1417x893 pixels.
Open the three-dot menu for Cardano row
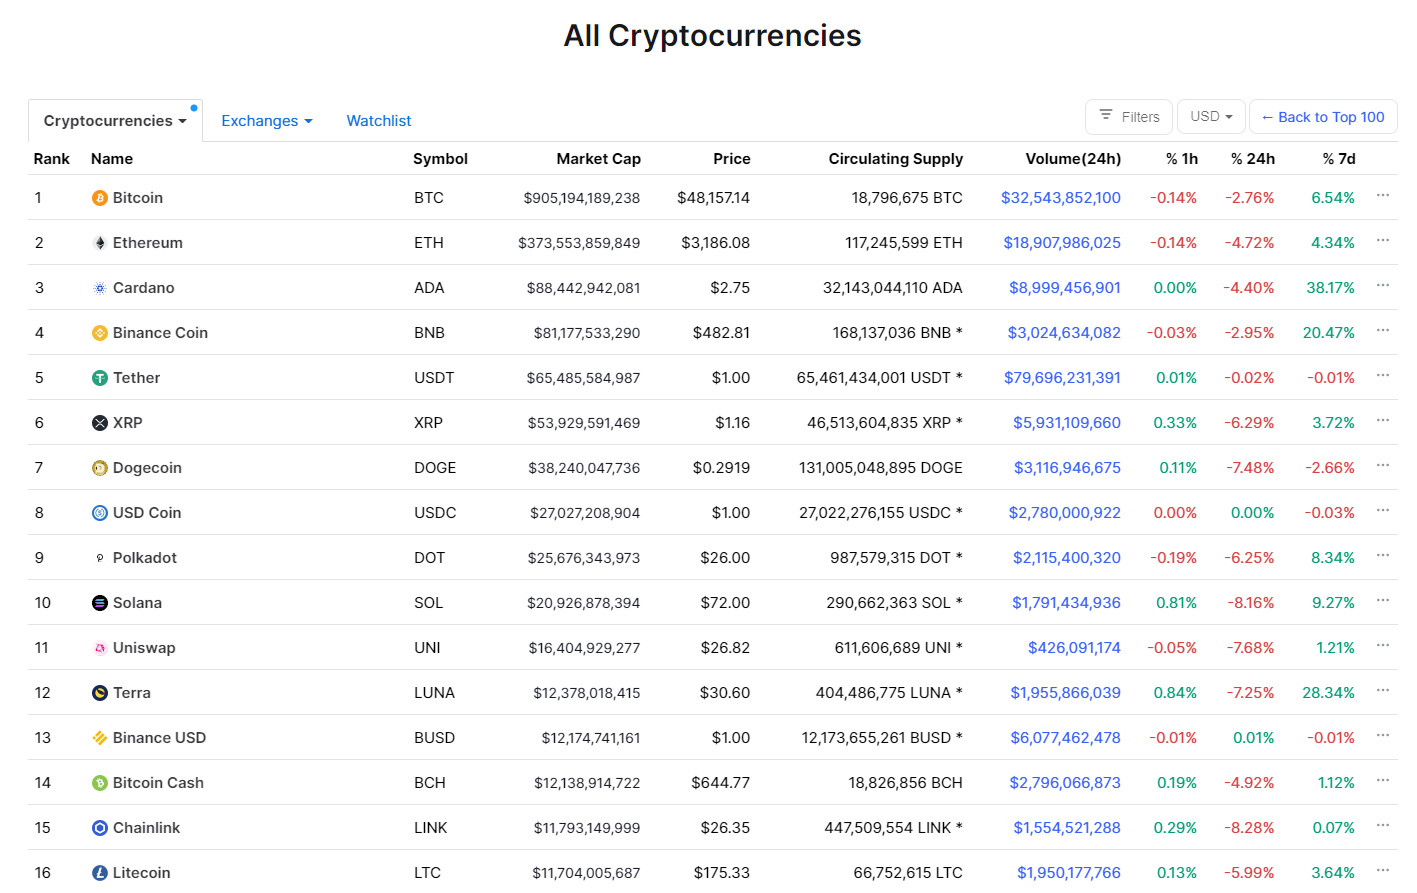point(1383,286)
